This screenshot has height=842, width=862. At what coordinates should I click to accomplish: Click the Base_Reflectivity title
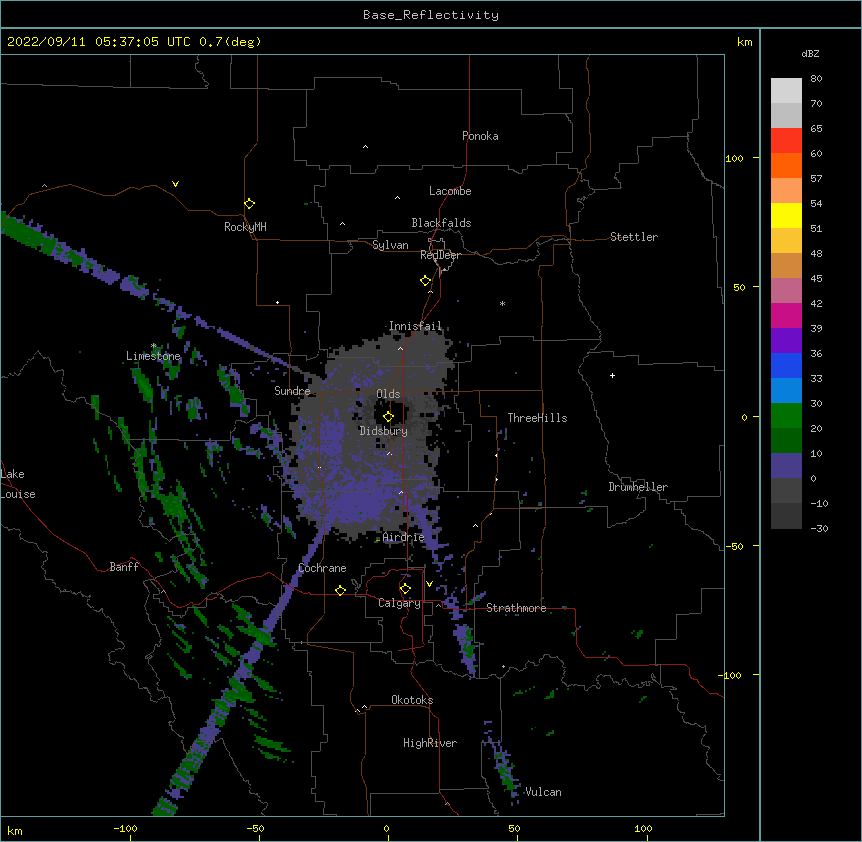[x=431, y=15]
